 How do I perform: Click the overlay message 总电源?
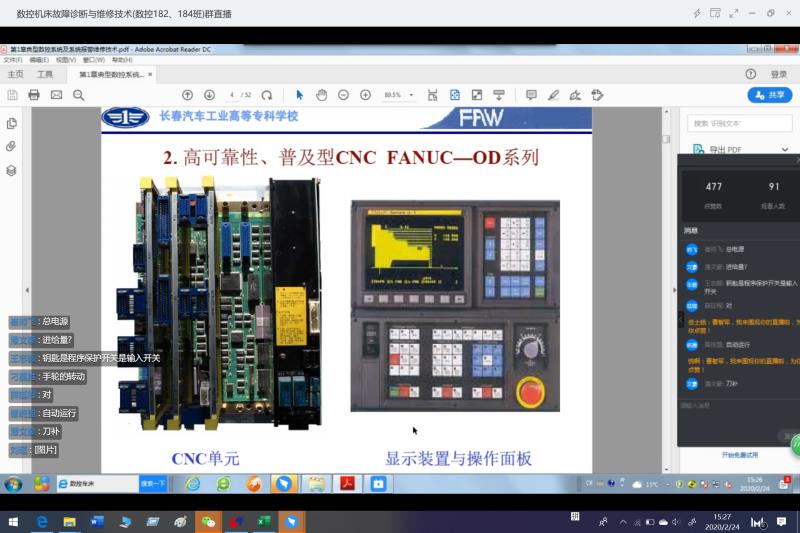coord(55,321)
